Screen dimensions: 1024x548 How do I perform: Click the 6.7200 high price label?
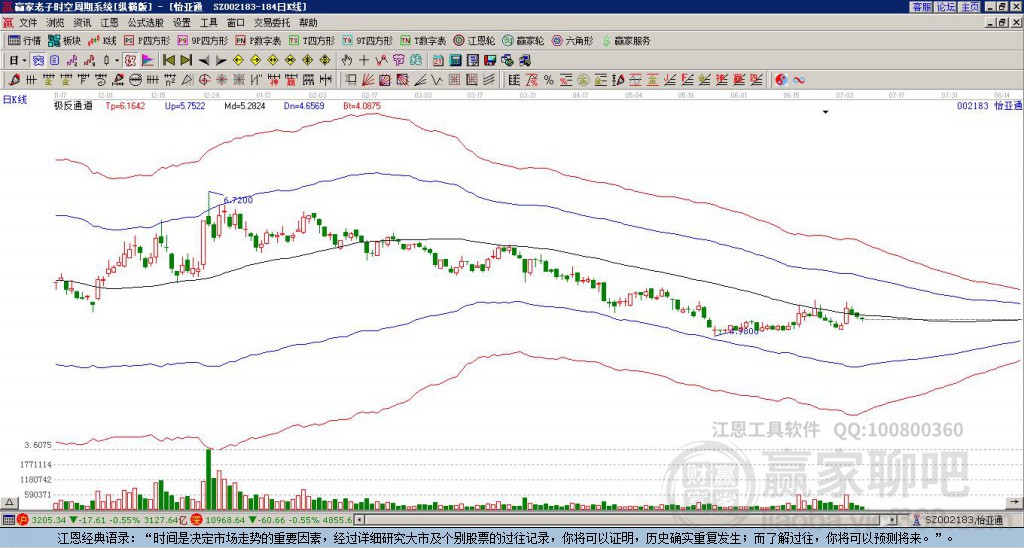[x=238, y=201]
